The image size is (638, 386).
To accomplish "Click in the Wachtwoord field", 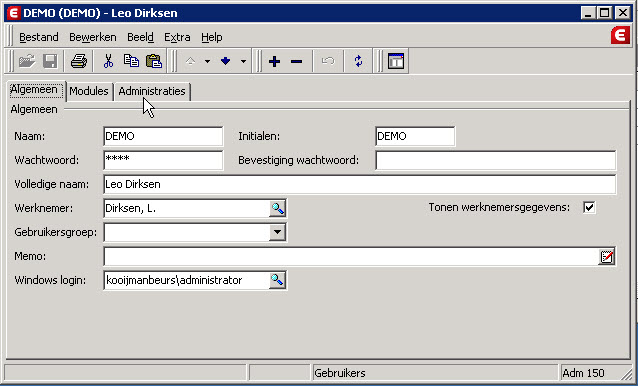I will pyautogui.click(x=163, y=160).
